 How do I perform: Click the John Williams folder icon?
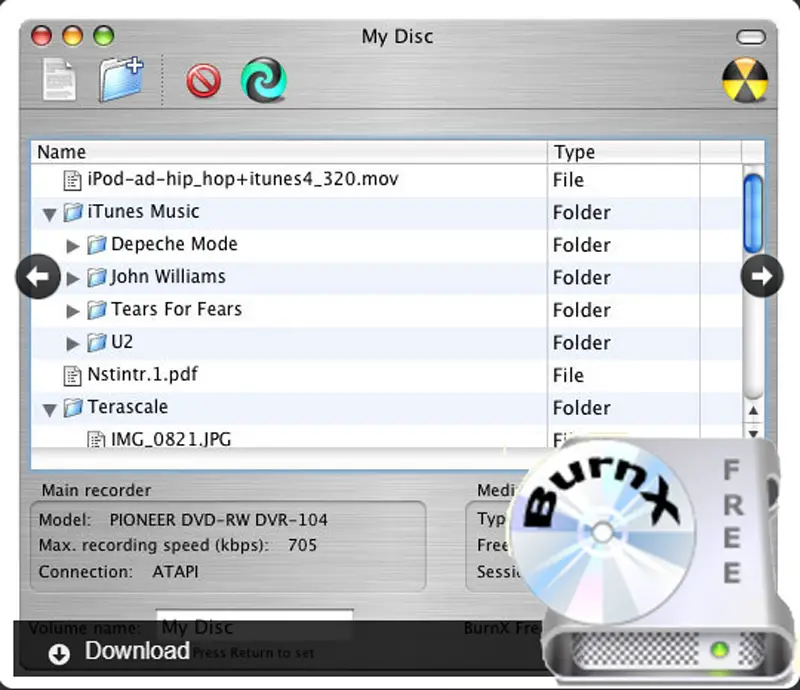click(x=96, y=278)
